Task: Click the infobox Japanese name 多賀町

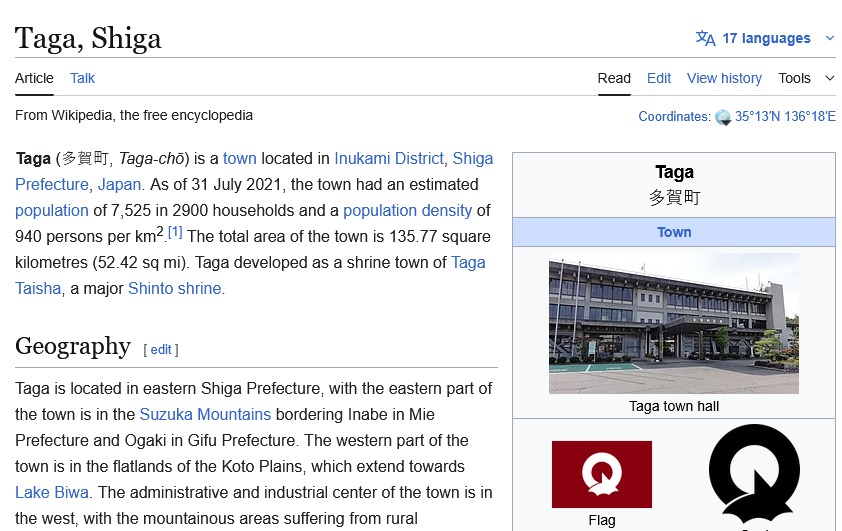Action: point(674,198)
